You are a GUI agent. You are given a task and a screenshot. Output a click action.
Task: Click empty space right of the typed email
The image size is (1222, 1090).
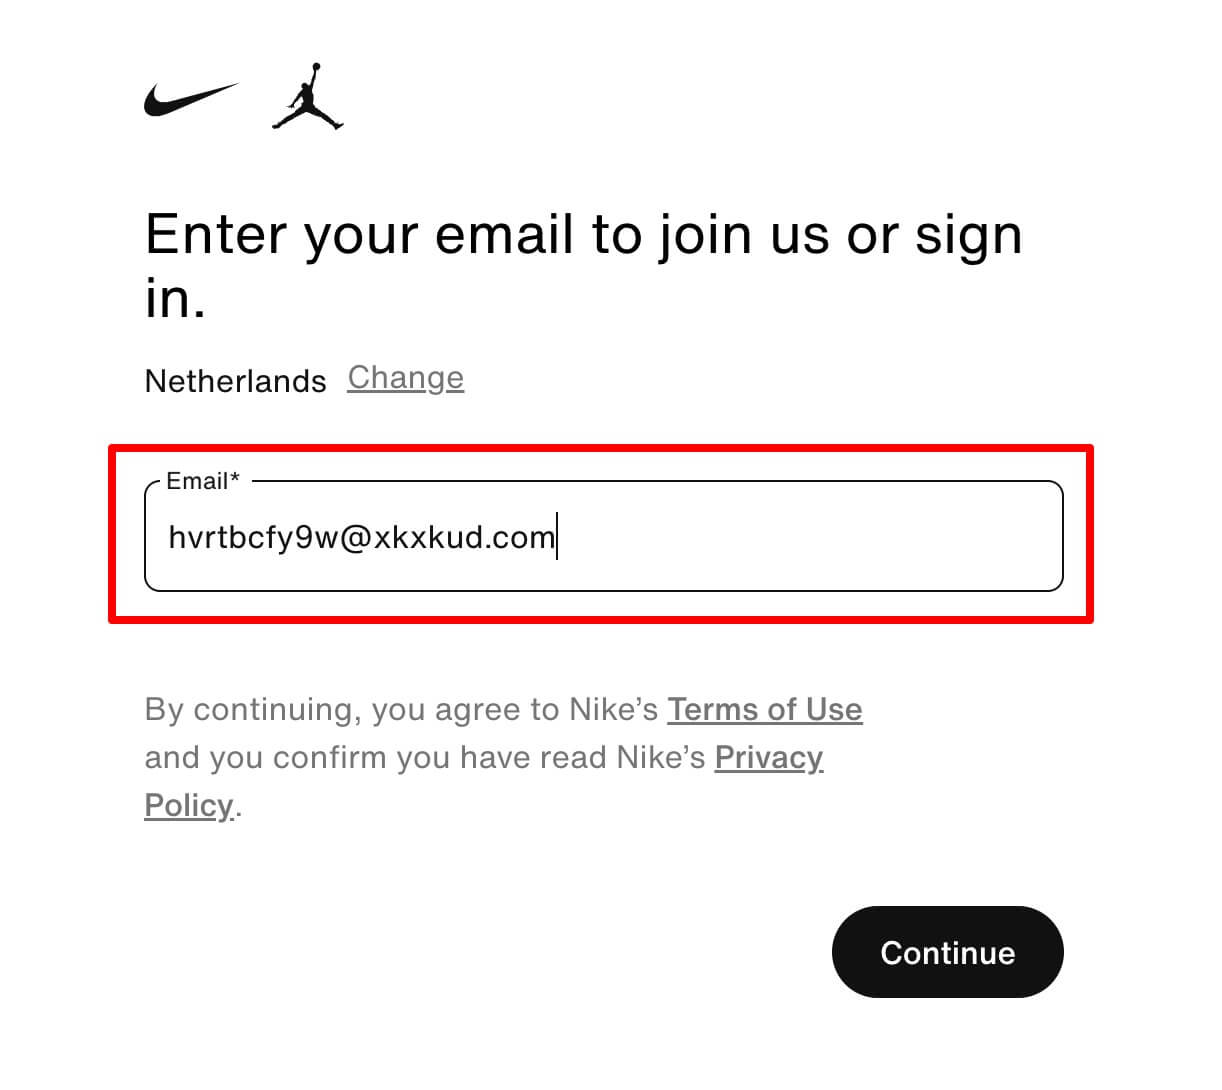pos(808,537)
